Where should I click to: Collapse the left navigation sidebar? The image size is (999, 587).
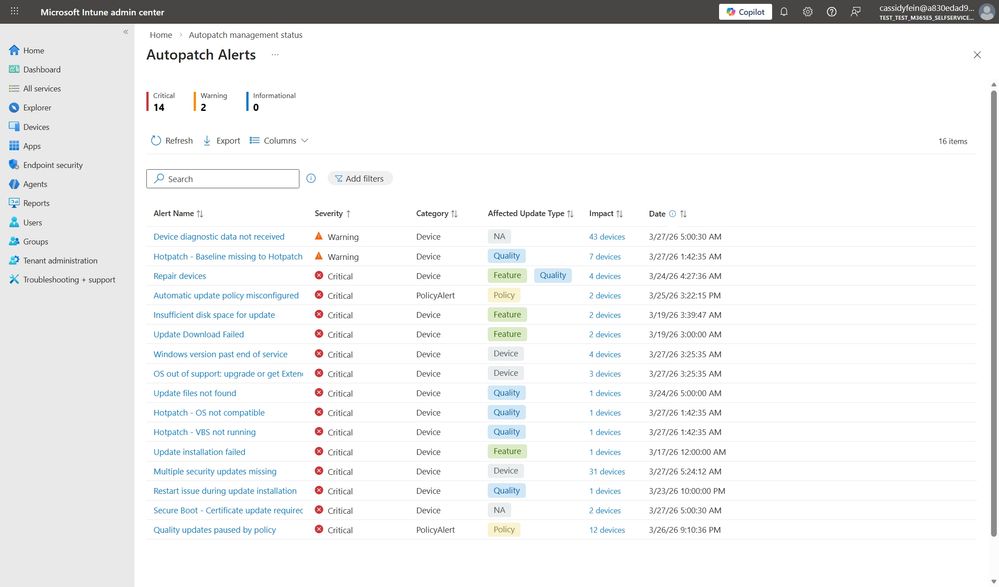click(x=126, y=31)
